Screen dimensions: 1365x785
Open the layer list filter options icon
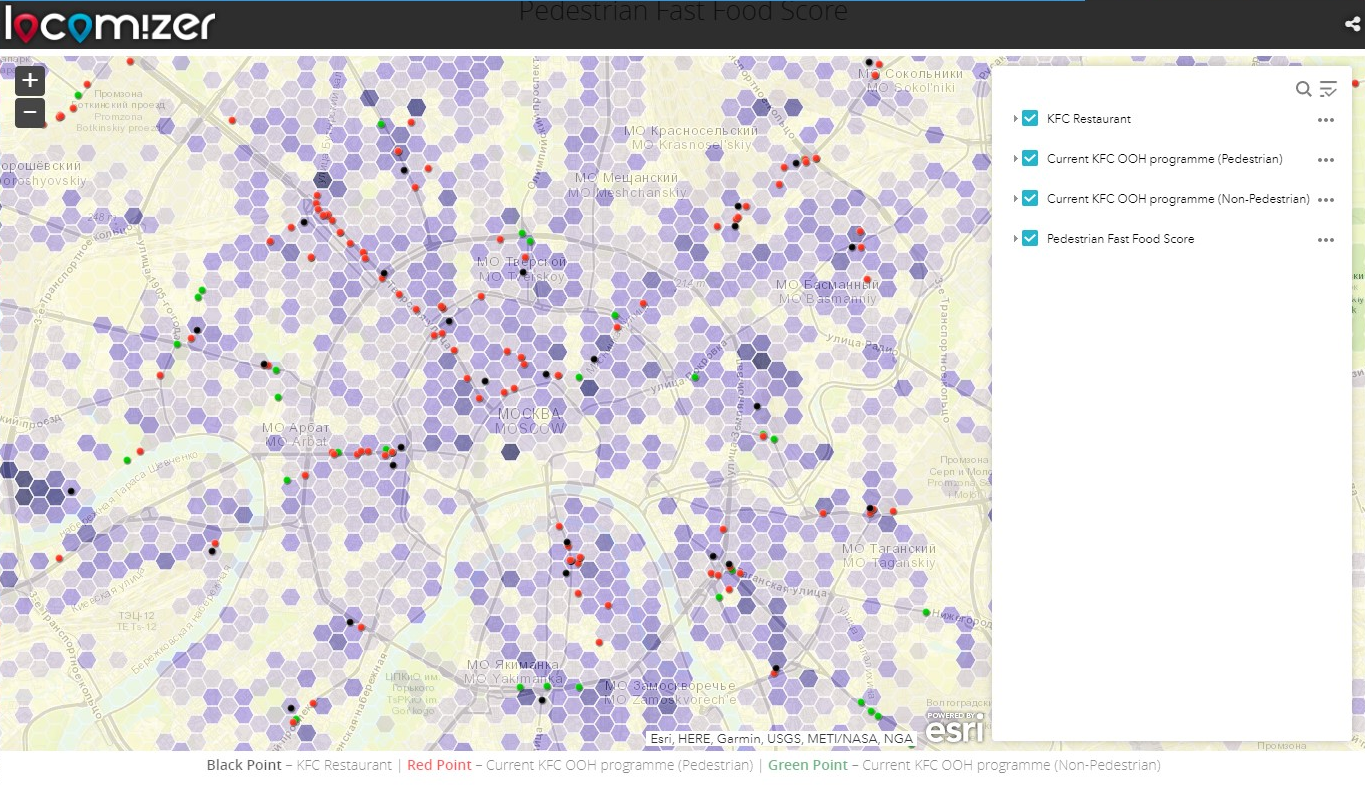click(1328, 89)
